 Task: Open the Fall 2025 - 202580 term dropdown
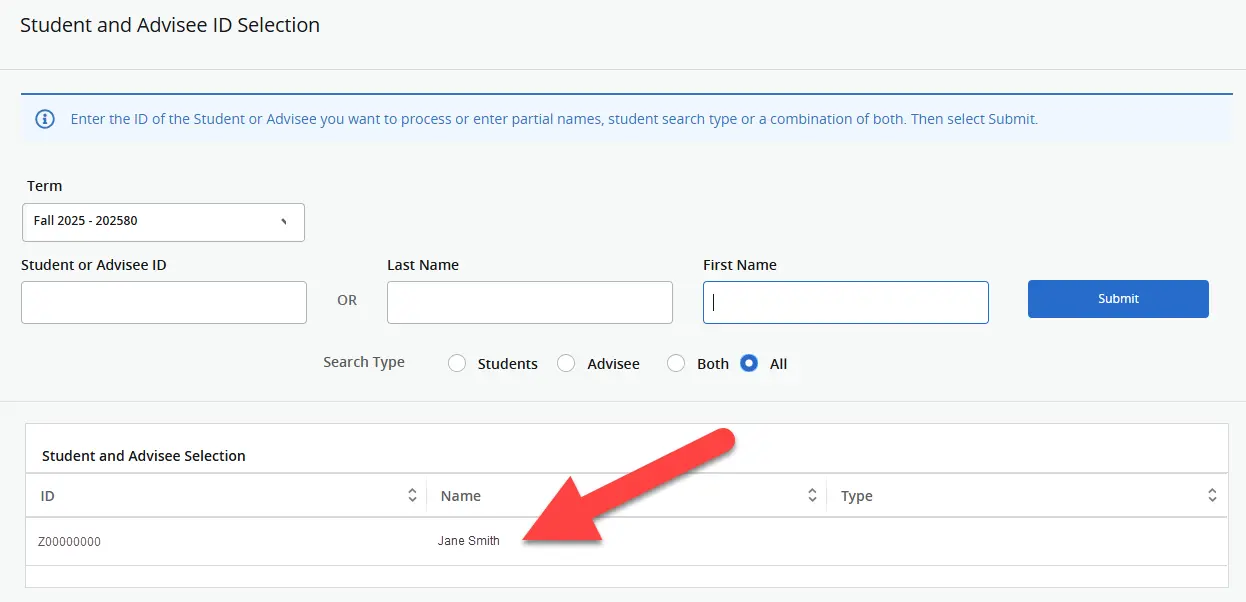163,222
